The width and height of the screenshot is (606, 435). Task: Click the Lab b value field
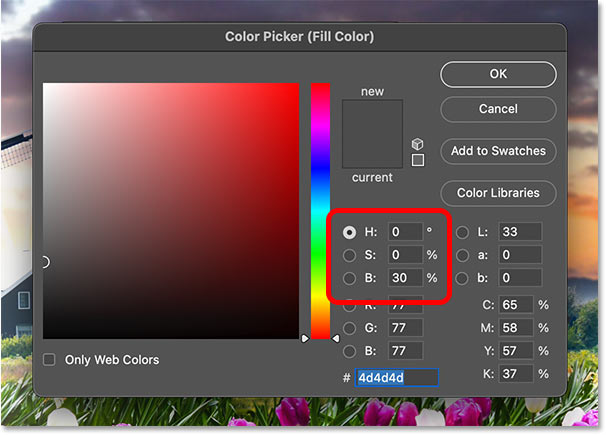coord(520,278)
